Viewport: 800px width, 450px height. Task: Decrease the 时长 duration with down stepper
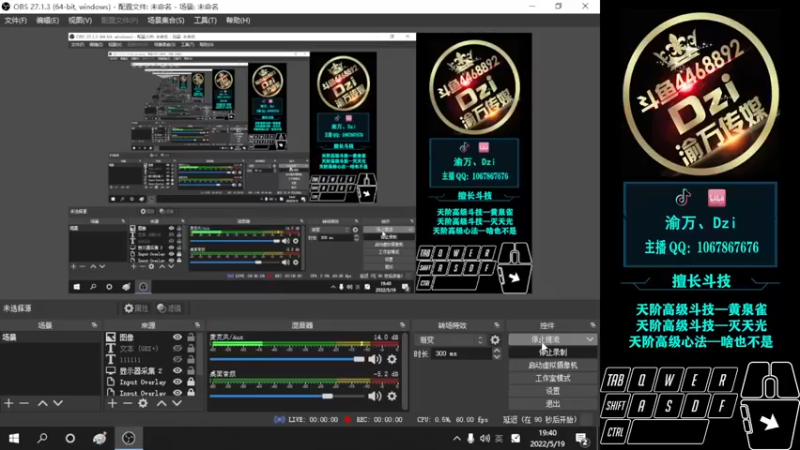(496, 357)
